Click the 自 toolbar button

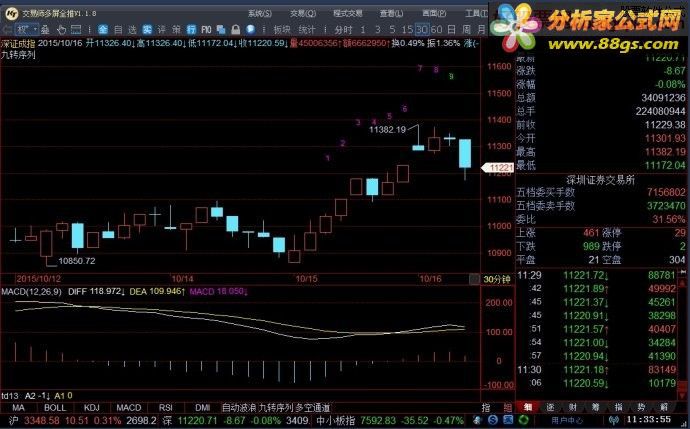[x=118, y=29]
